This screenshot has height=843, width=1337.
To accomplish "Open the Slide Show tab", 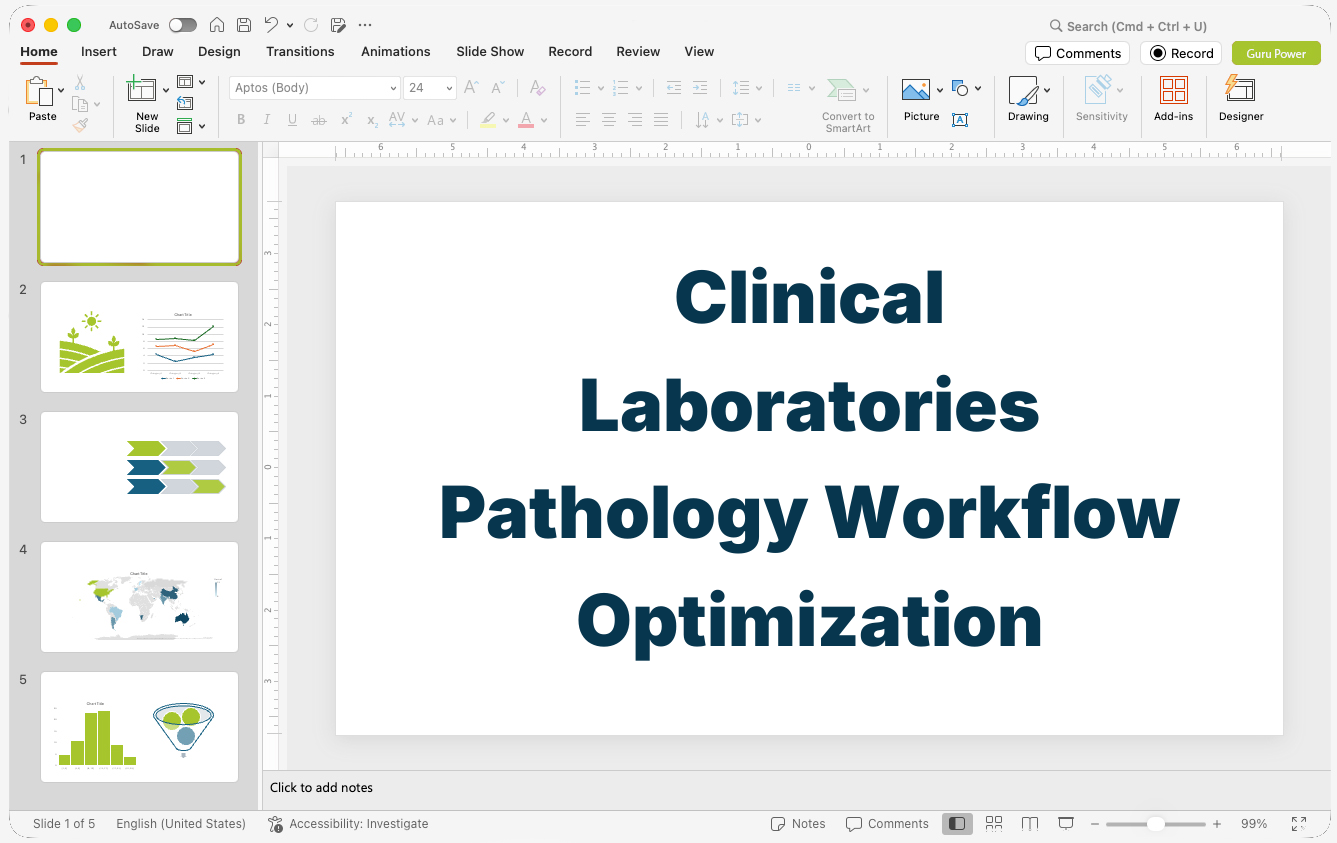I will point(490,51).
